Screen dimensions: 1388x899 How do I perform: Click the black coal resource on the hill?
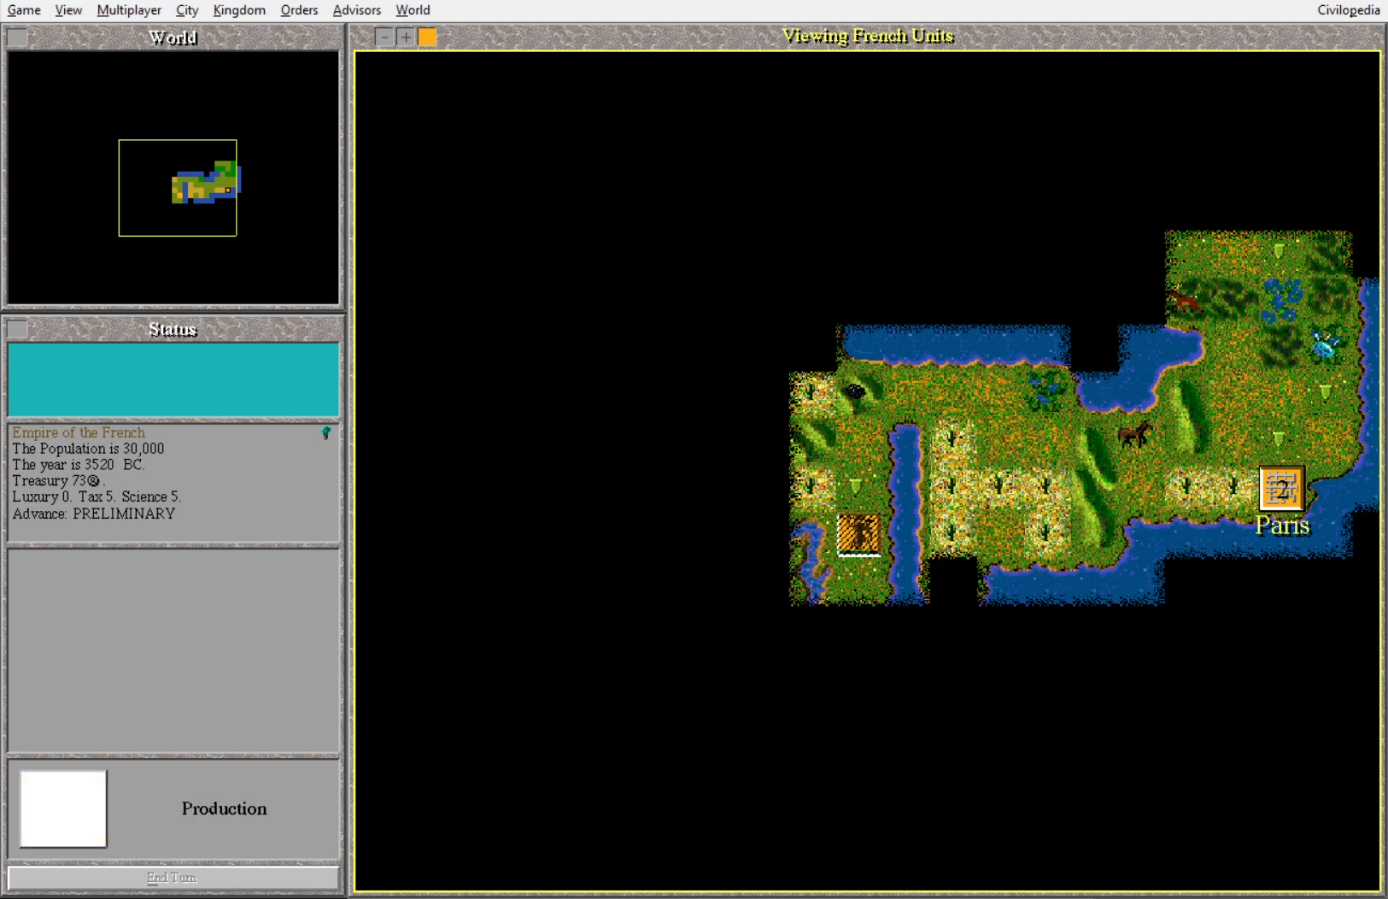[855, 391]
